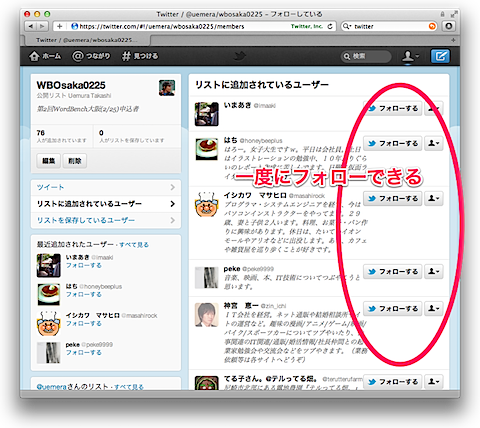Open @honeybeeplus profile name in main list

(261, 141)
